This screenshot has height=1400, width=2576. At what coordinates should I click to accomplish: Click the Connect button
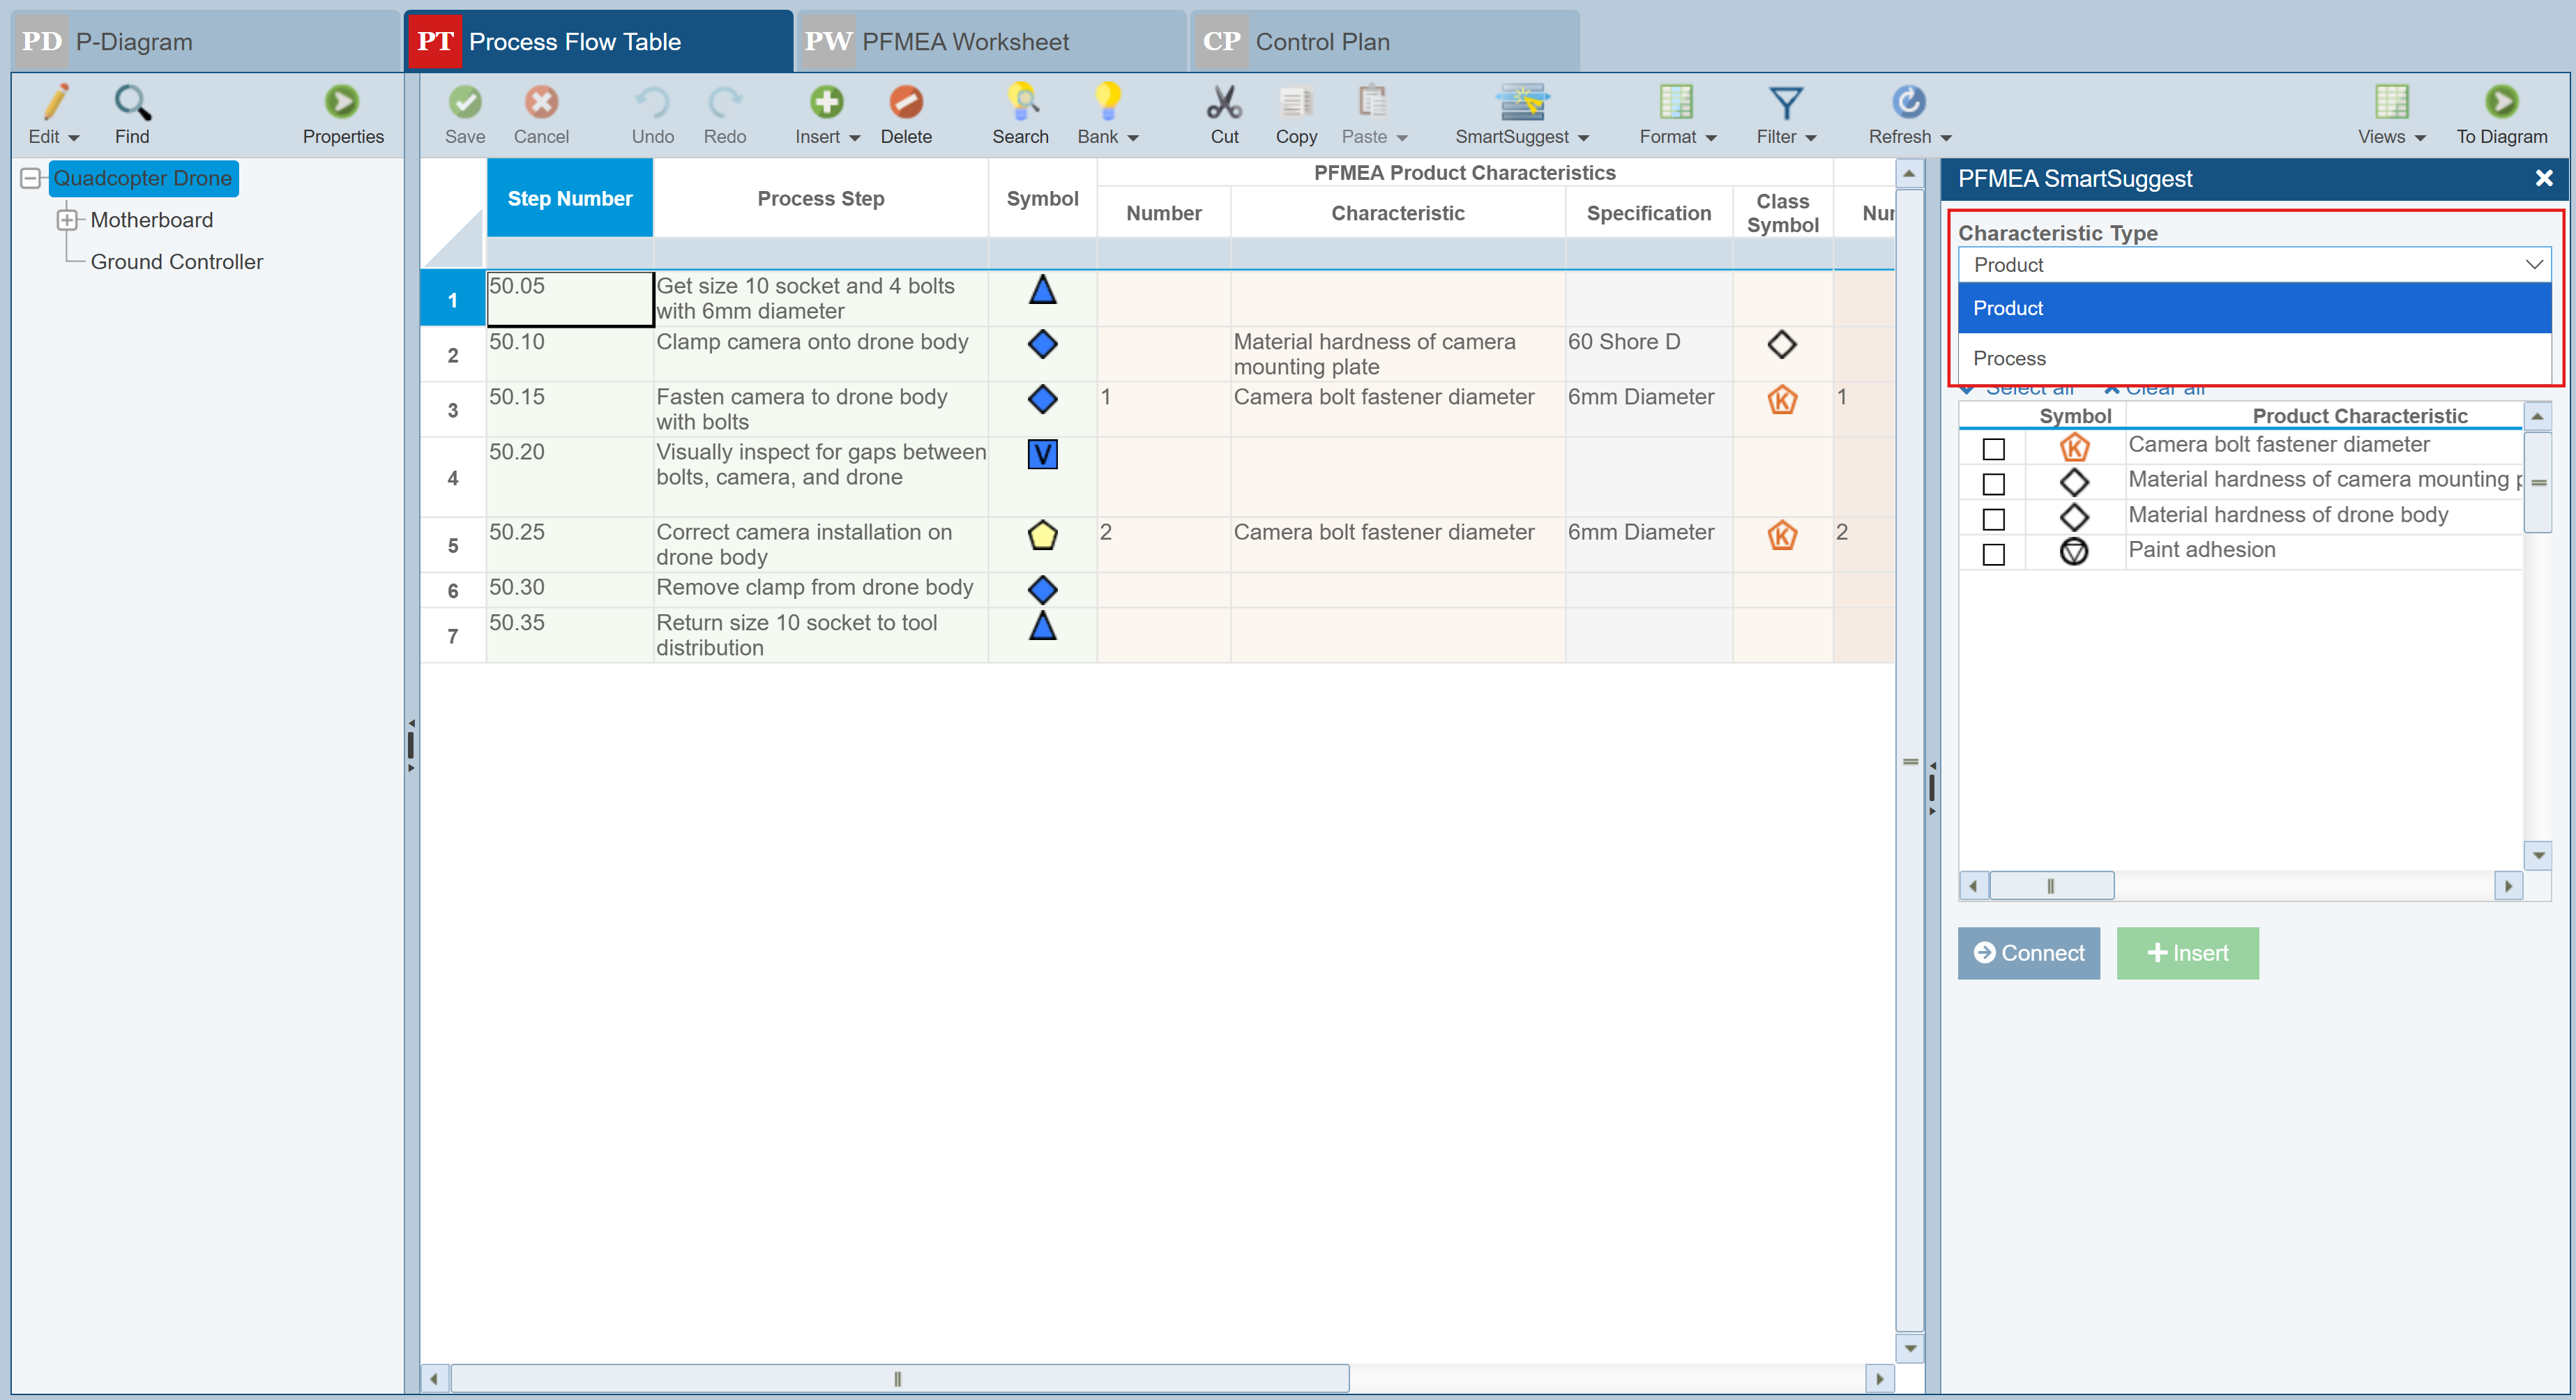click(2028, 953)
